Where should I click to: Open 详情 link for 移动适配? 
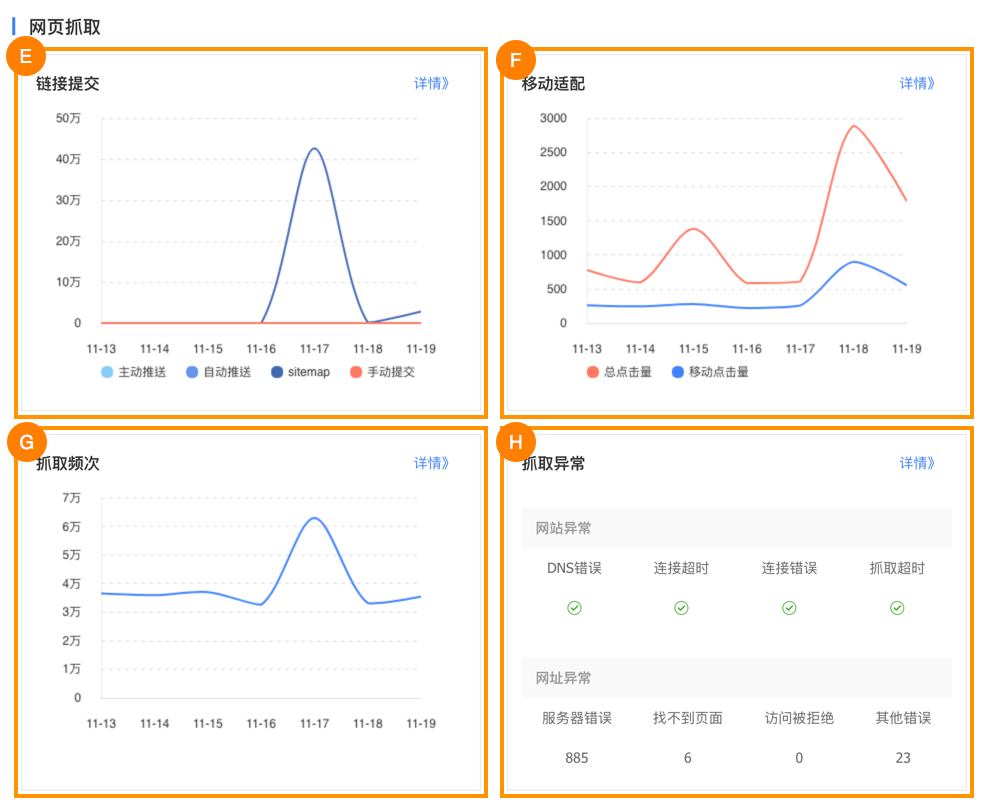coord(917,84)
